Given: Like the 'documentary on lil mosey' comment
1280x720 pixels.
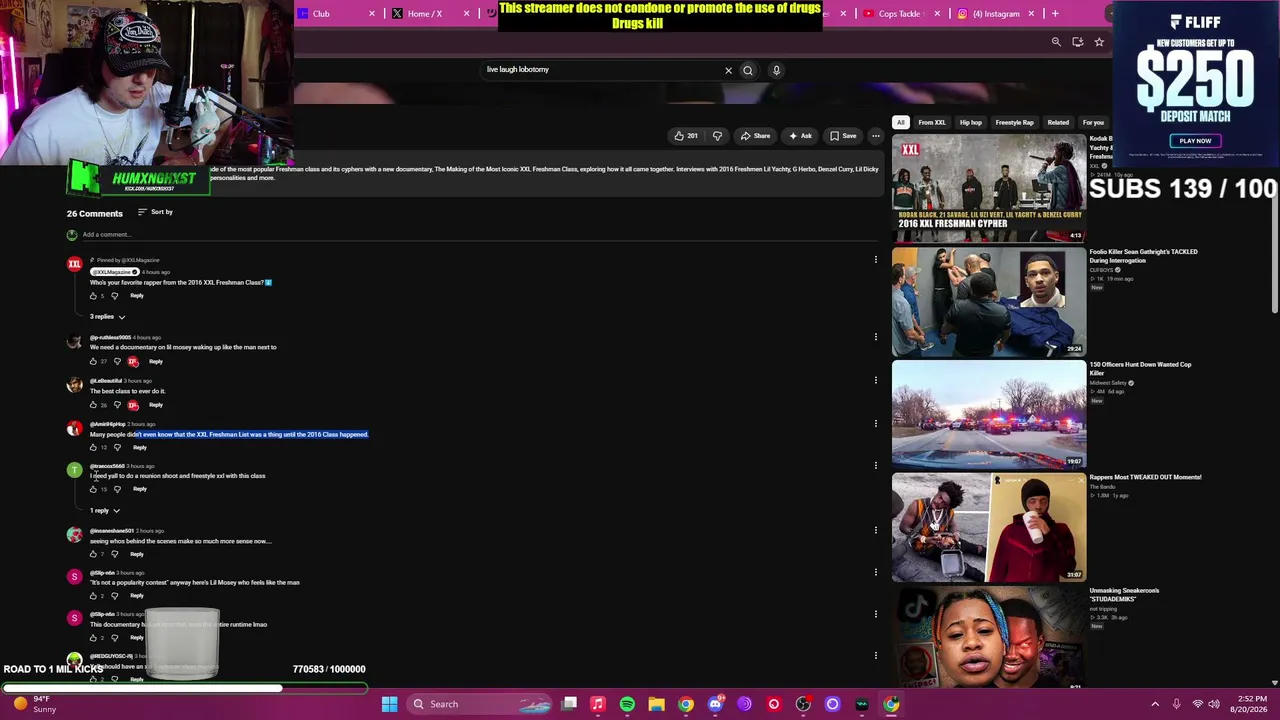Looking at the screenshot, I should pyautogui.click(x=94, y=361).
